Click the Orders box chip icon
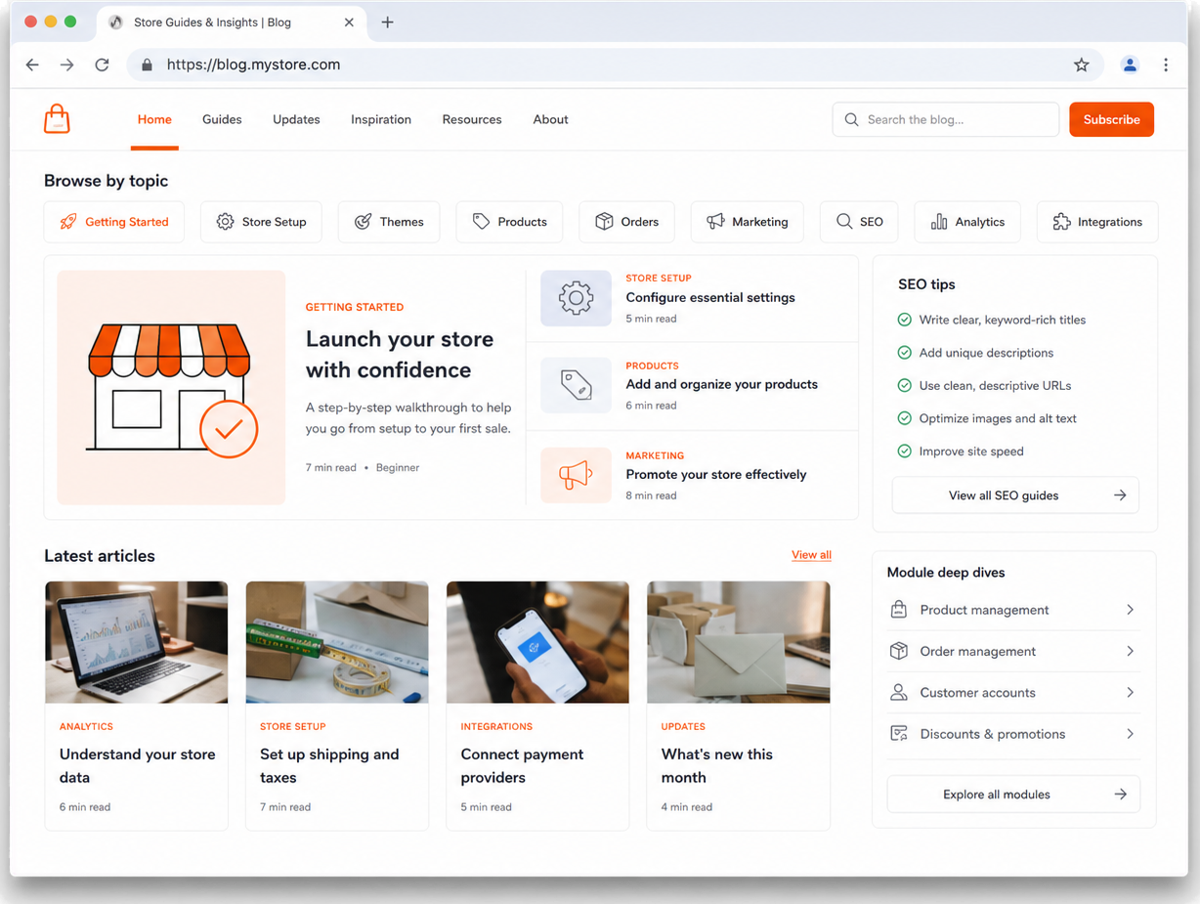The image size is (1200, 904). (604, 222)
